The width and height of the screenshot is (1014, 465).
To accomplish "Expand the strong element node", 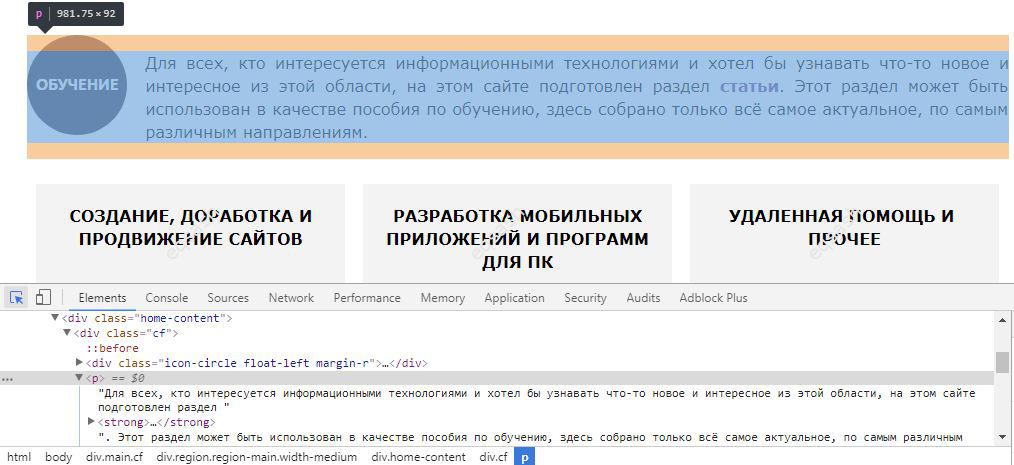I will [91, 422].
